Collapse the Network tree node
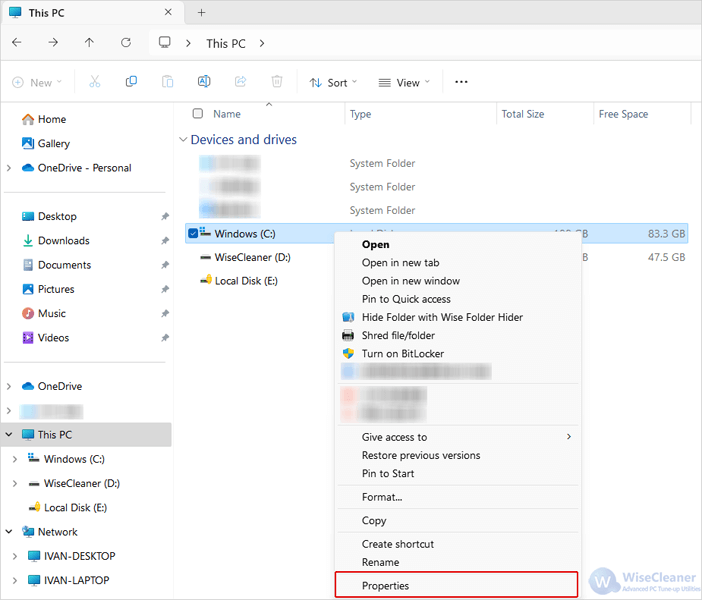The height and width of the screenshot is (600, 702). click(9, 531)
